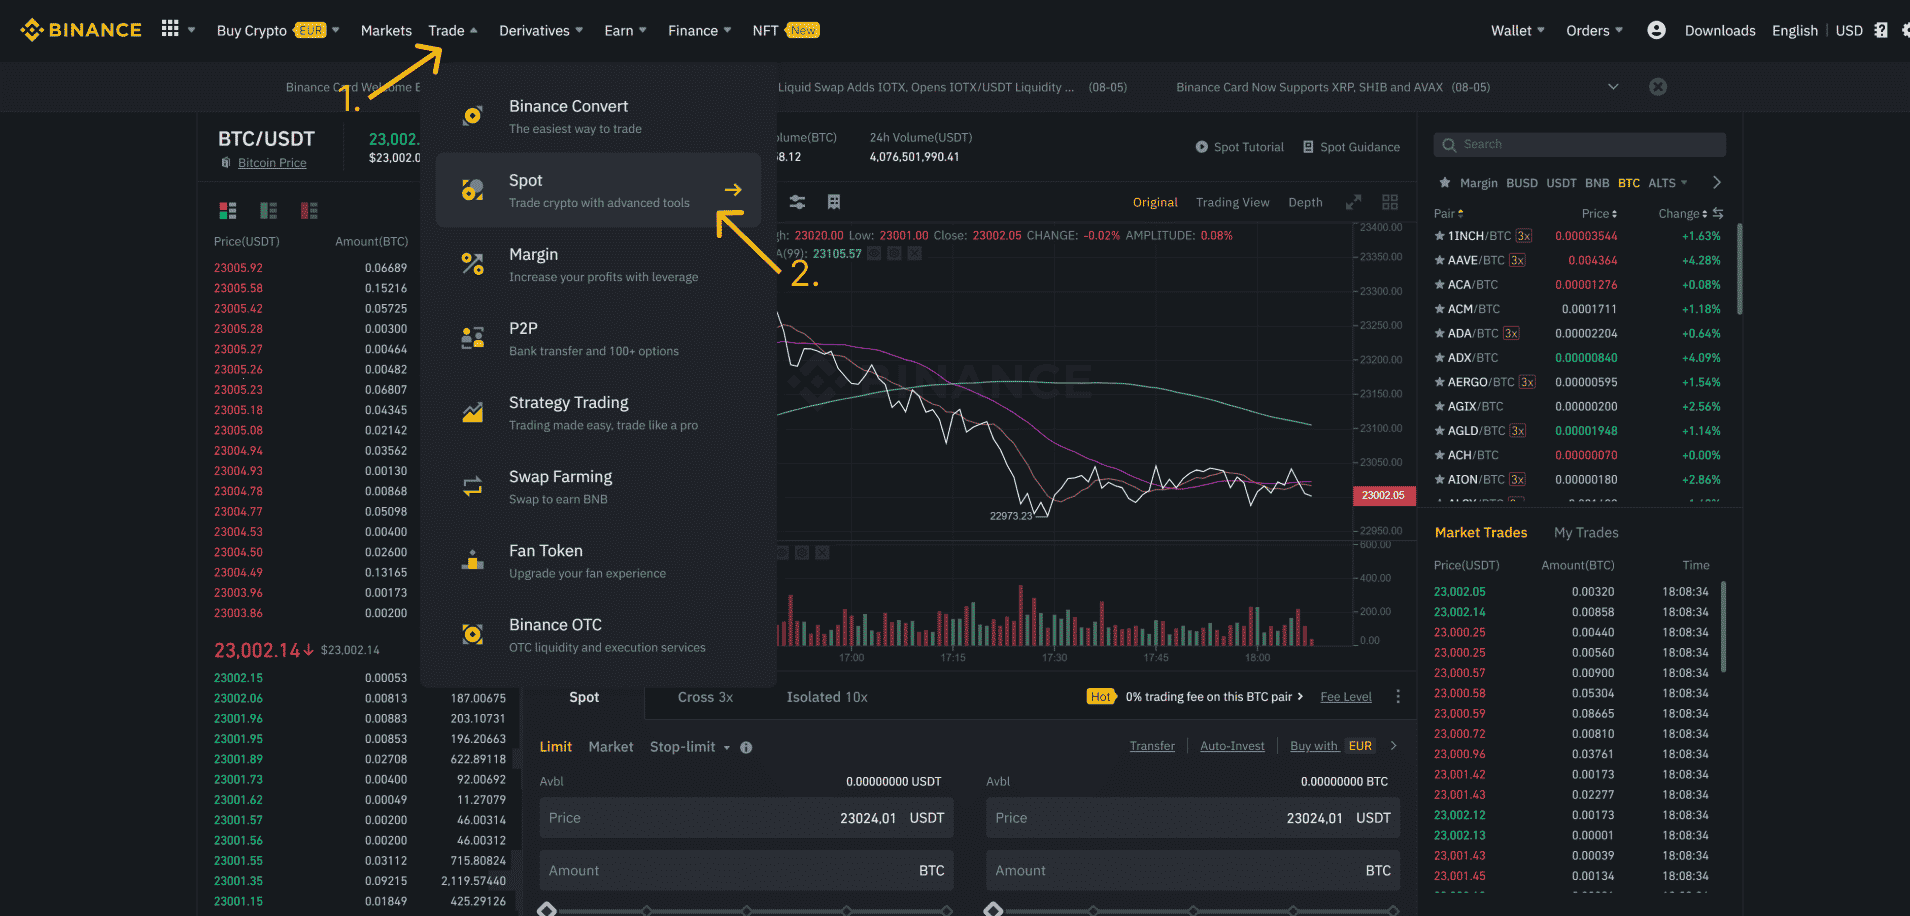Click the Transfer link in order form

1152,746
